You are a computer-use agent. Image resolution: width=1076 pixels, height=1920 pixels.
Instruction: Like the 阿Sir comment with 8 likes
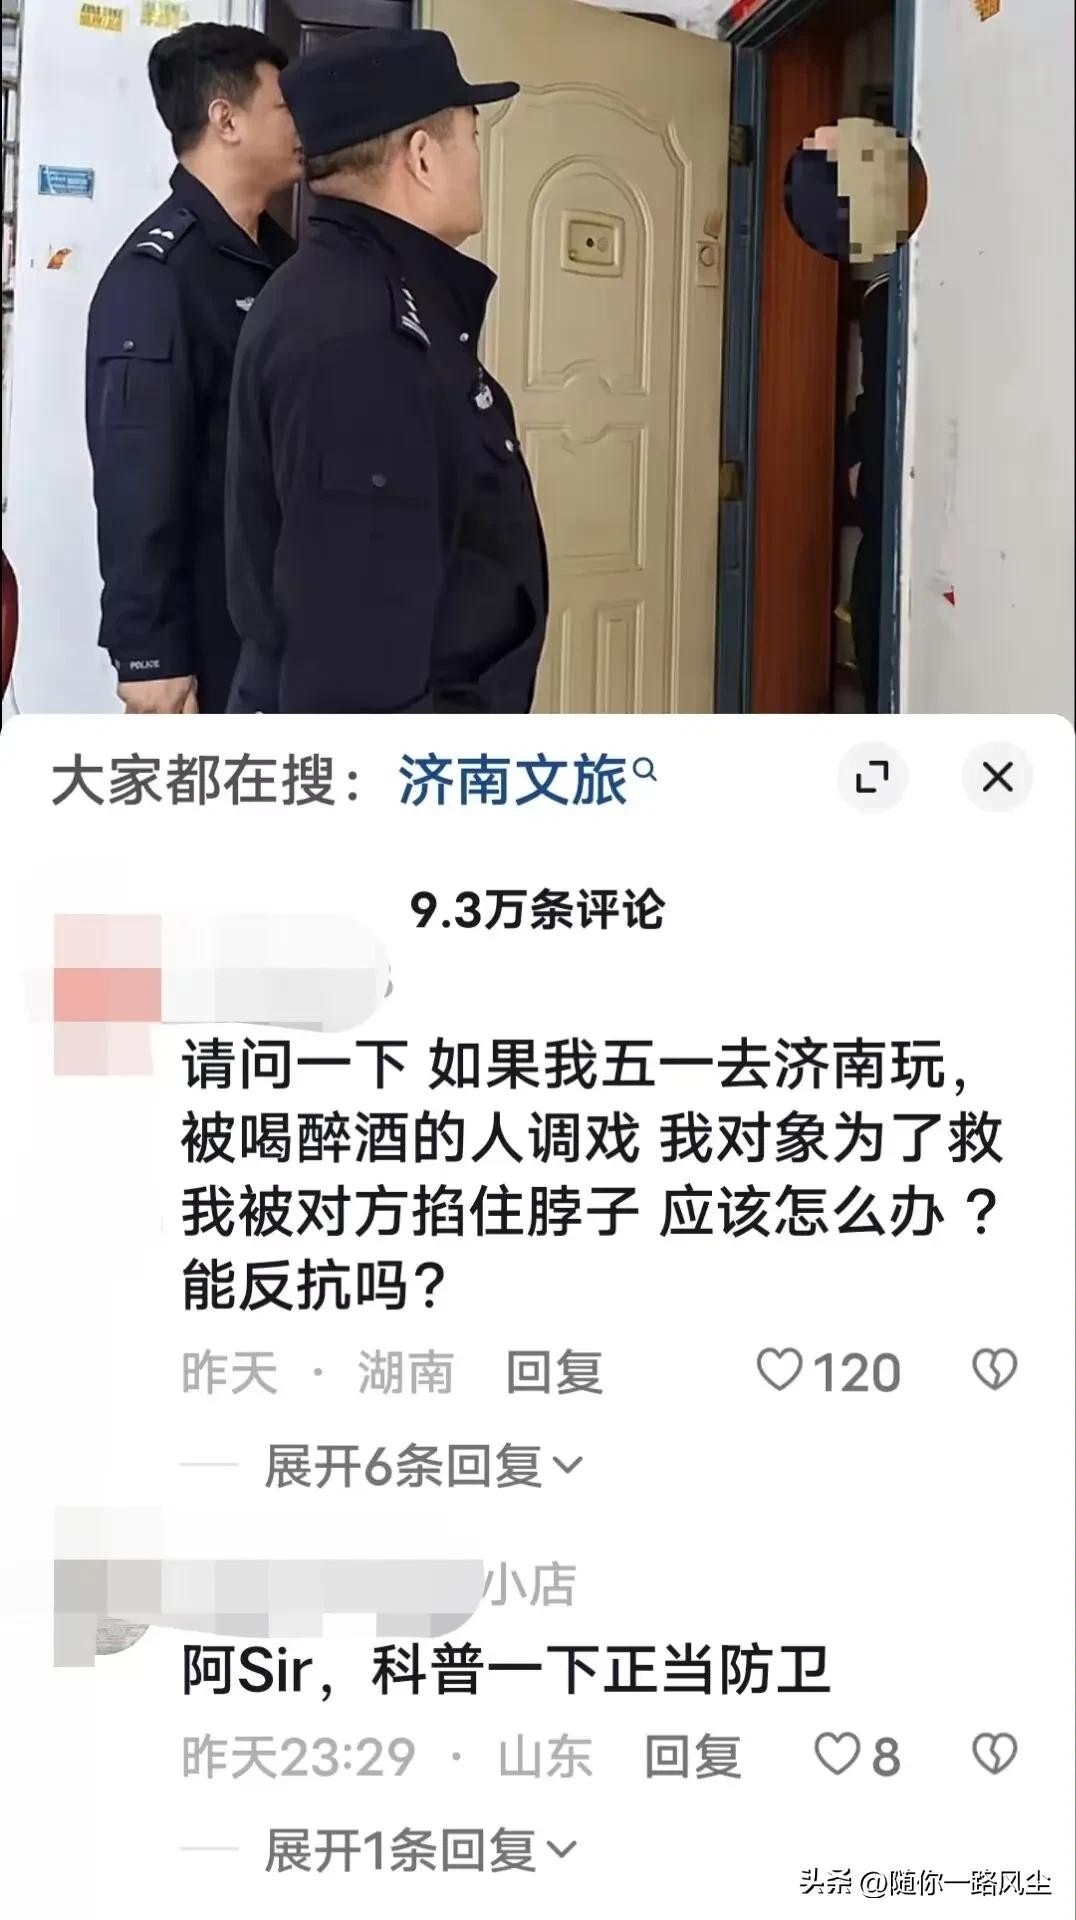pyautogui.click(x=836, y=1755)
